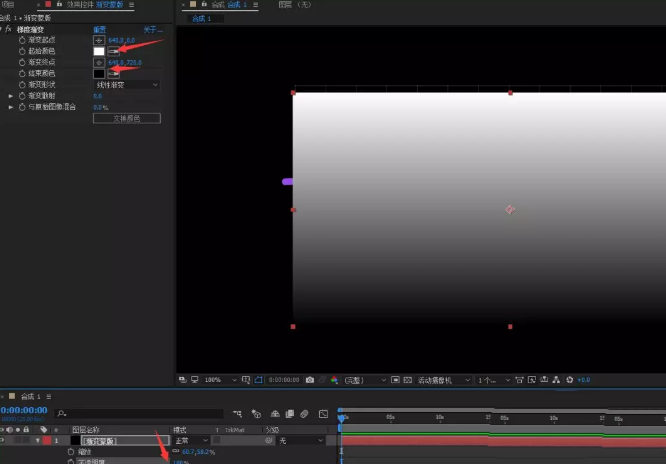Toggle stopwatch for 渐变终点 property
Screen dimensions: 666x464
point(22,62)
